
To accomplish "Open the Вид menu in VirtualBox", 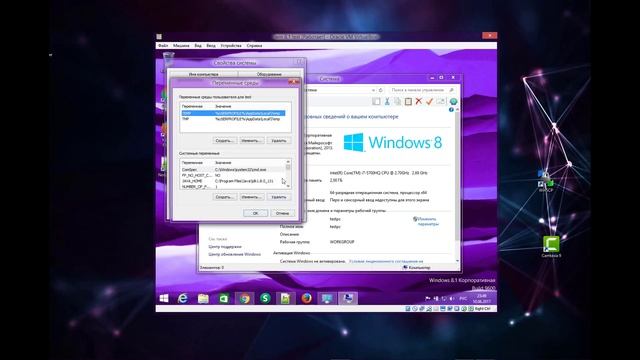I will [198, 46].
